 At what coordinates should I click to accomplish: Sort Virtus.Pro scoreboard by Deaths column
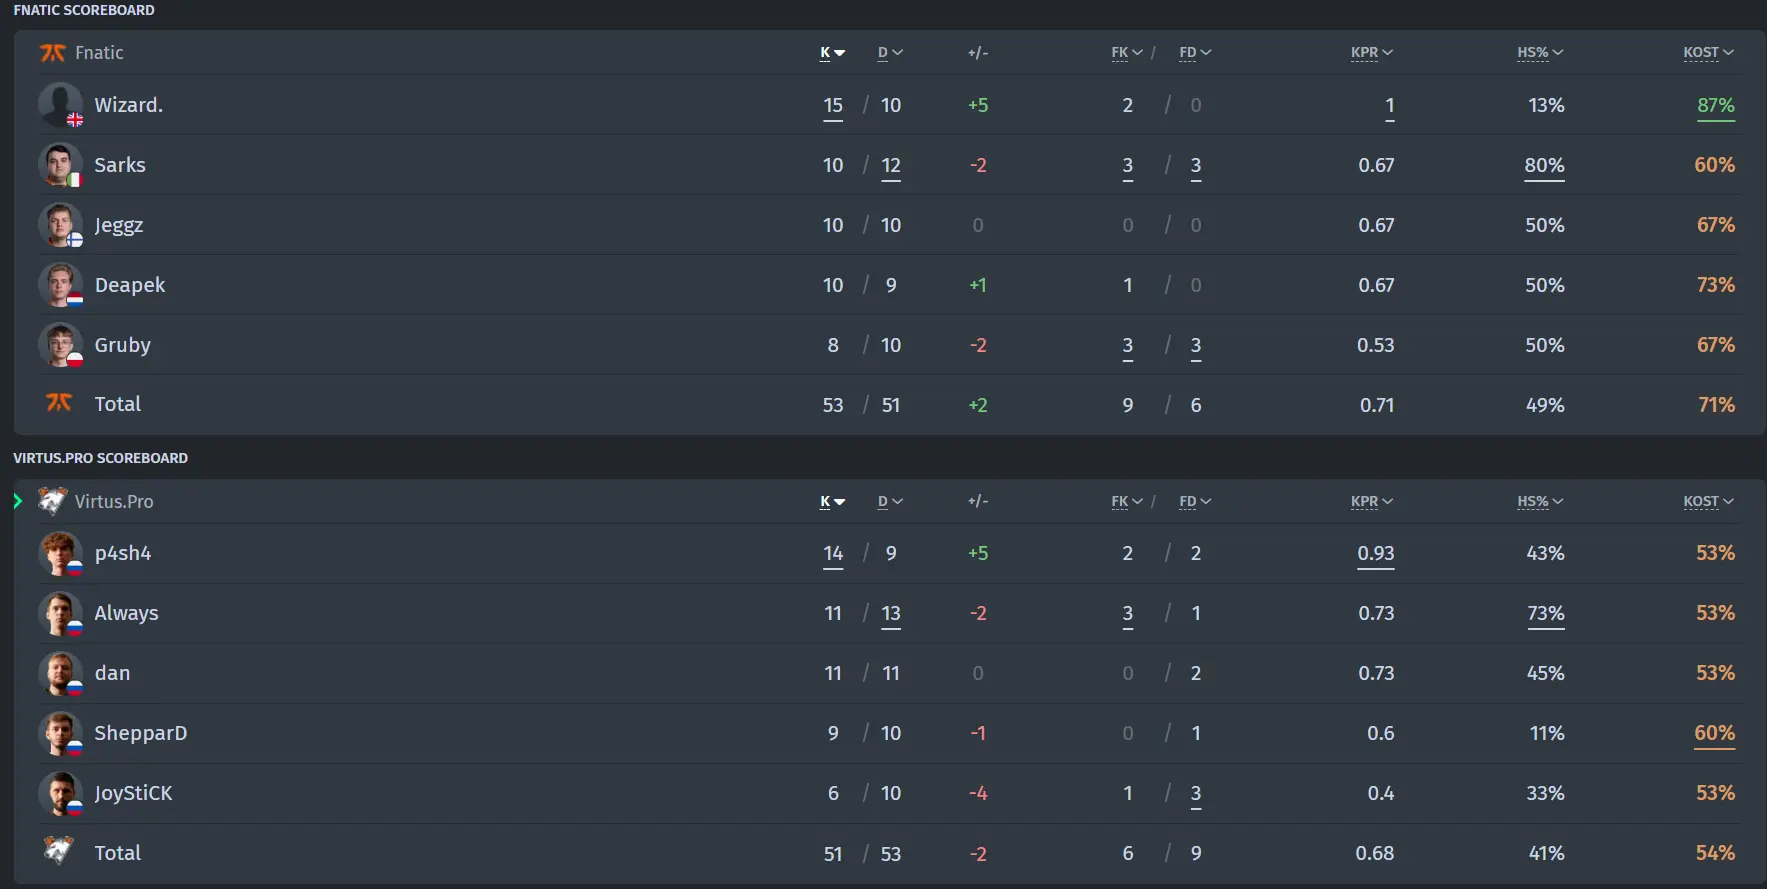[890, 502]
